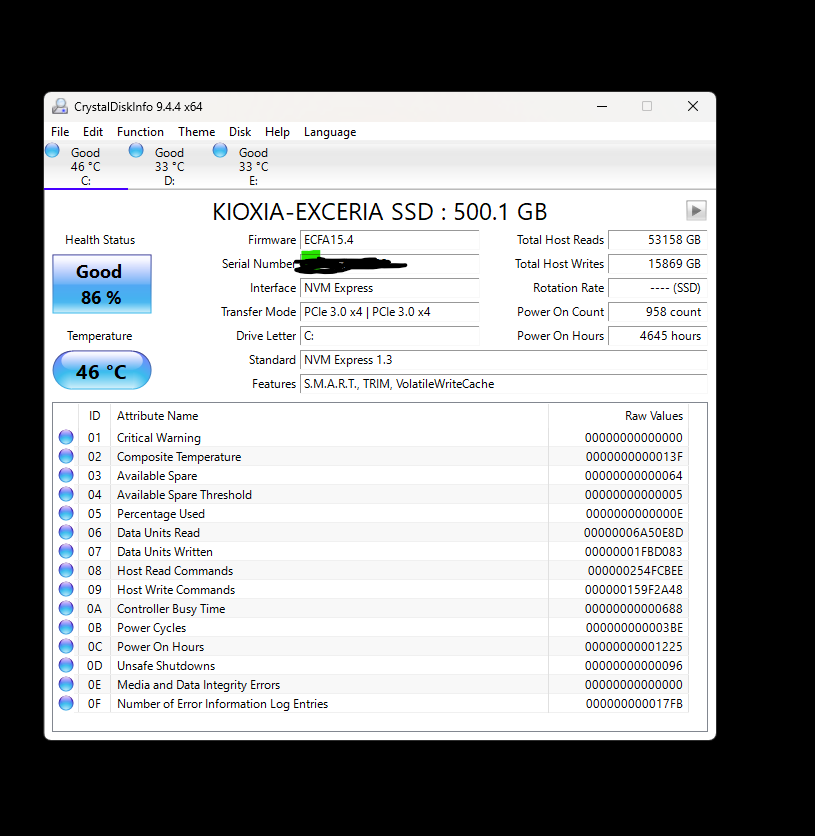The width and height of the screenshot is (815, 836).
Task: Open the Disk menu
Action: pos(240,132)
